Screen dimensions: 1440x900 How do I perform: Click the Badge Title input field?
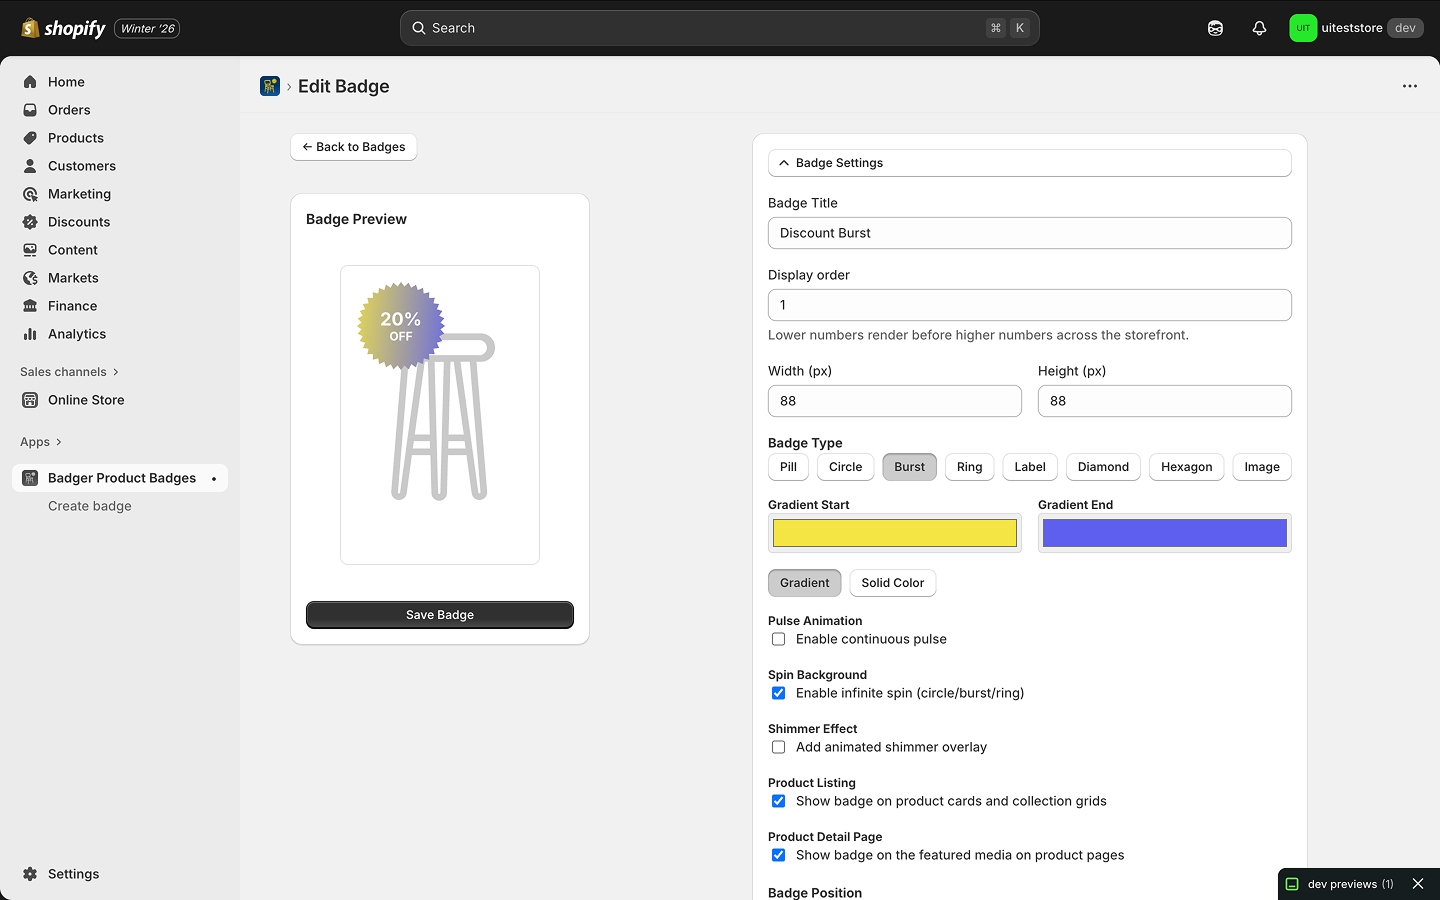click(1029, 233)
